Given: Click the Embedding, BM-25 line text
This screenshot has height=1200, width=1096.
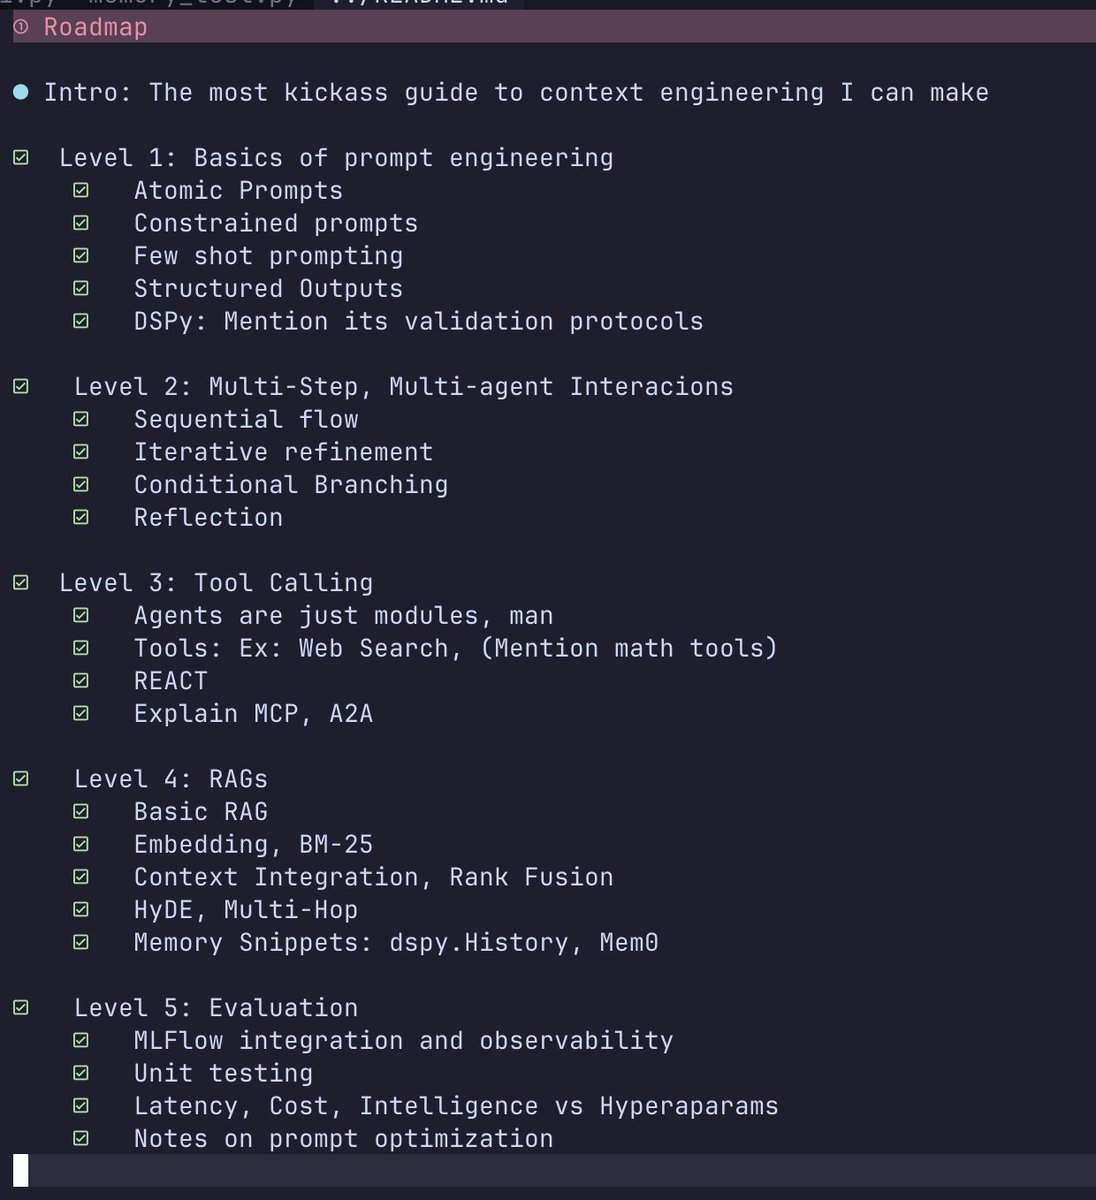Looking at the screenshot, I should [253, 845].
